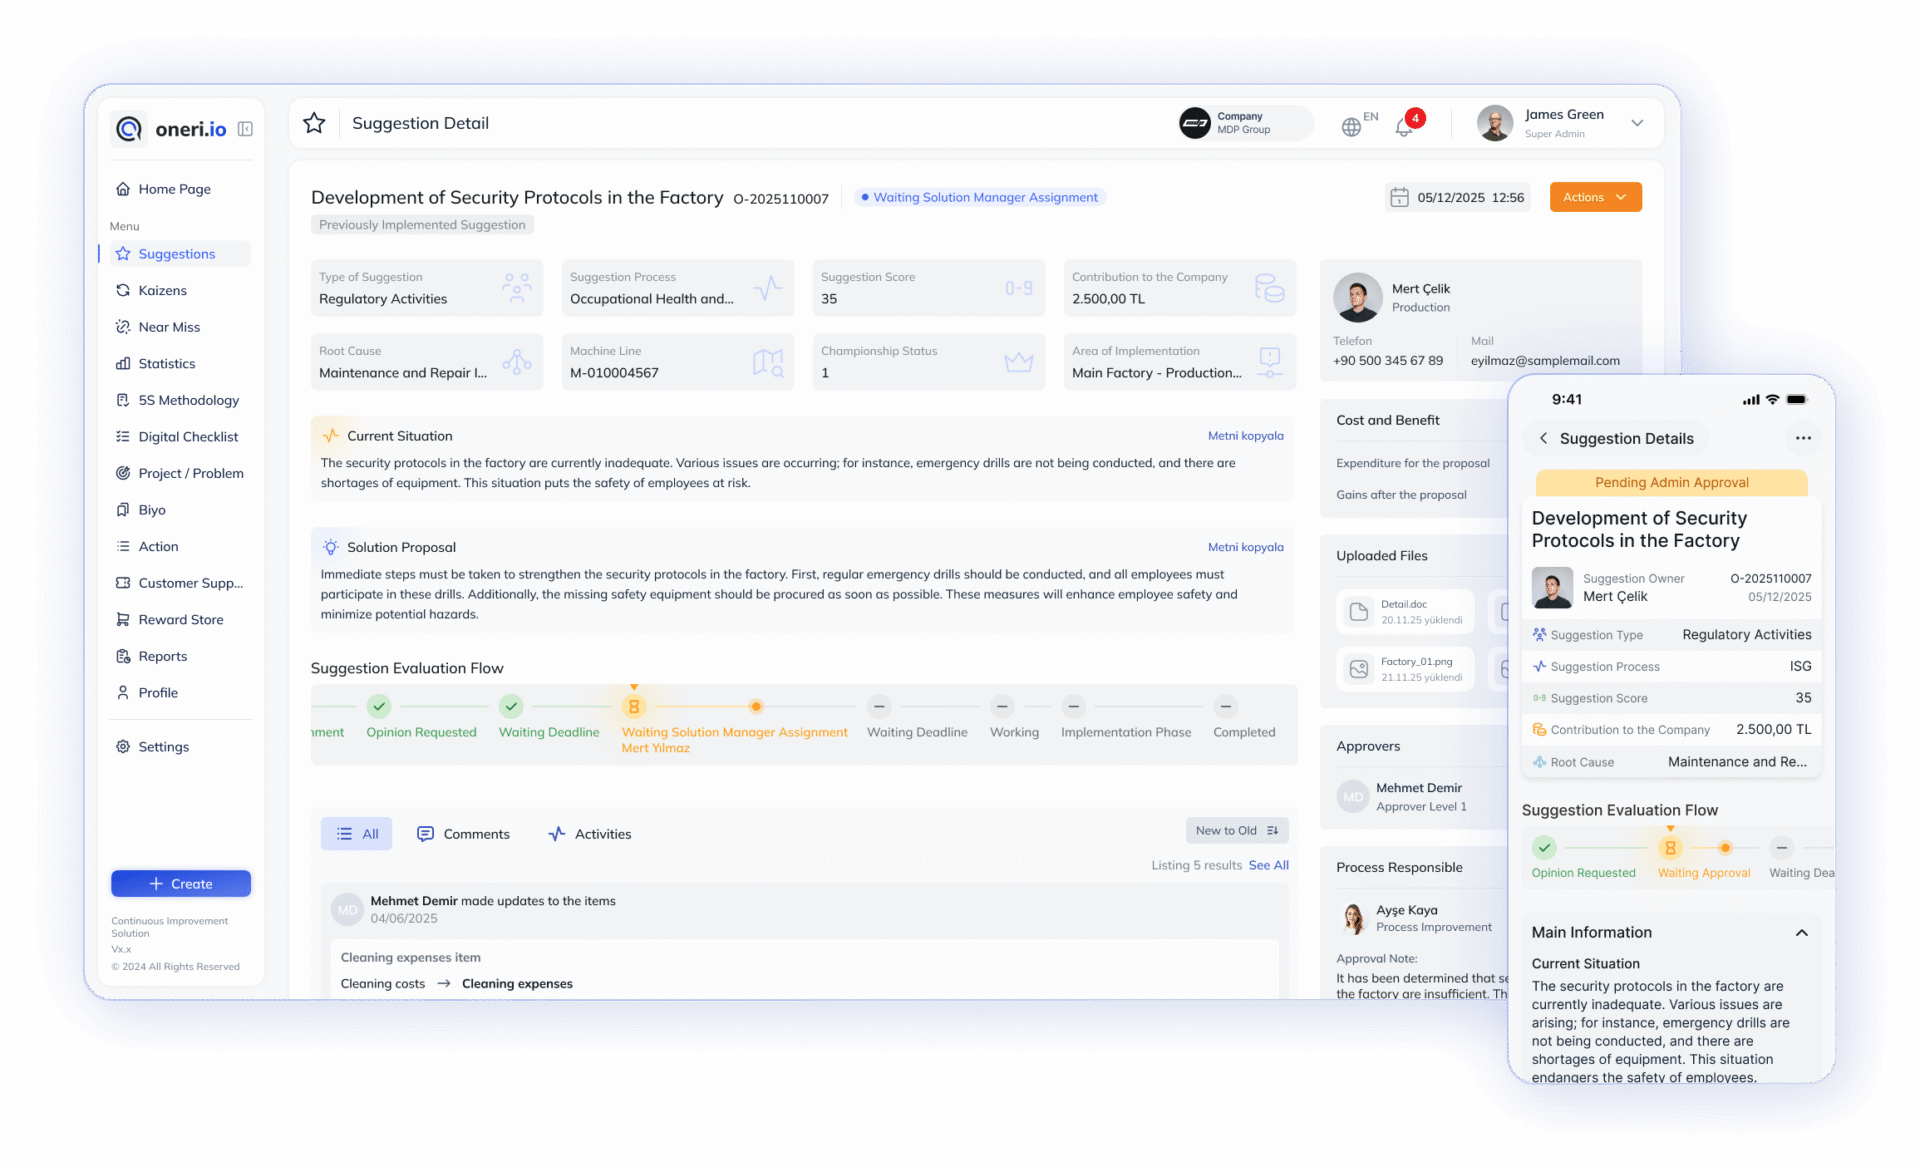1920x1167 pixels.
Task: Click the favorite star icon beside Suggestion Detail
Action: pos(314,123)
